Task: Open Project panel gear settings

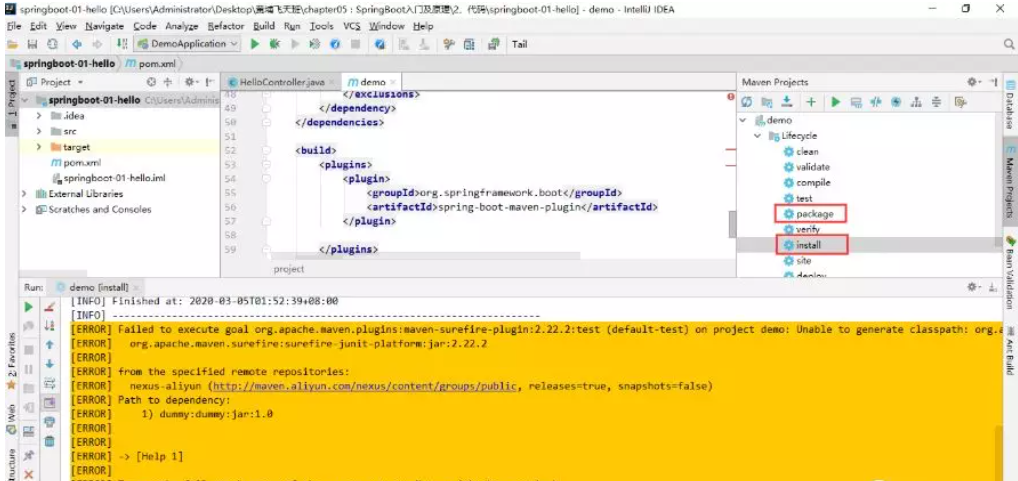Action: pyautogui.click(x=190, y=82)
